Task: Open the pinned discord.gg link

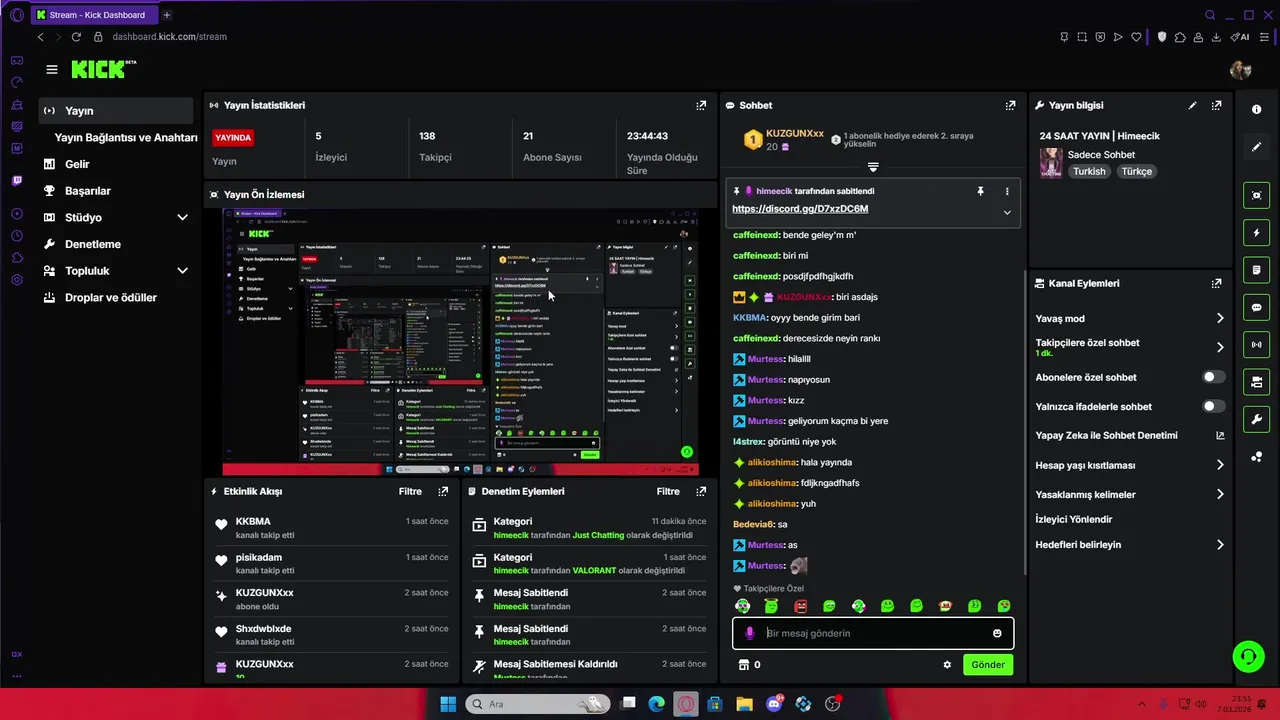Action: click(x=800, y=209)
